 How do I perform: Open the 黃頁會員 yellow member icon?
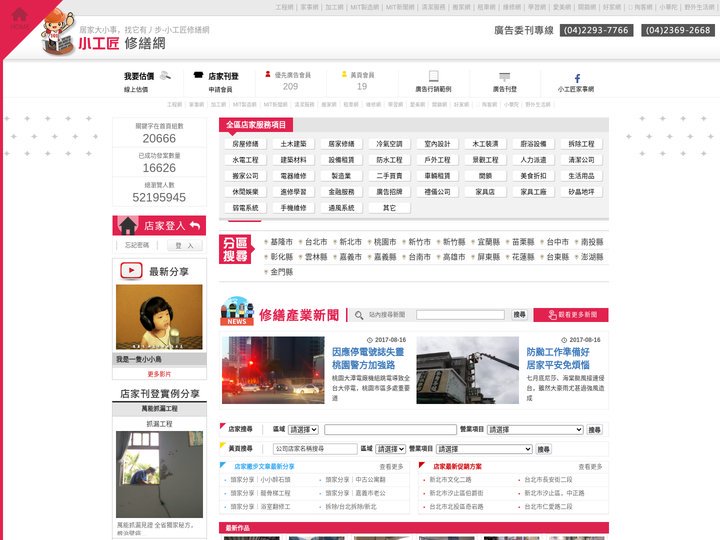[x=344, y=74]
